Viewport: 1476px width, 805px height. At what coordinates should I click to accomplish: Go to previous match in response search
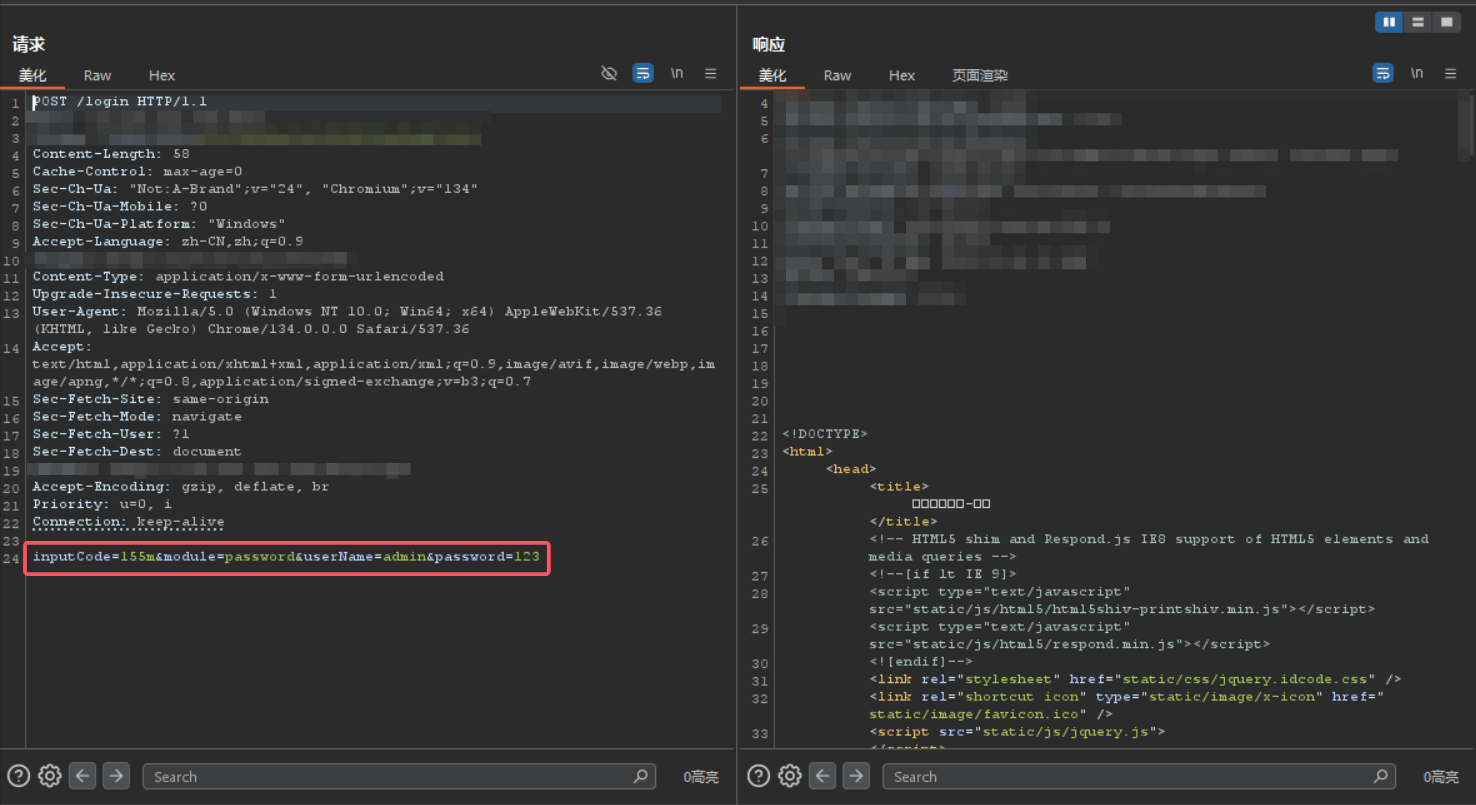pyautogui.click(x=823, y=776)
